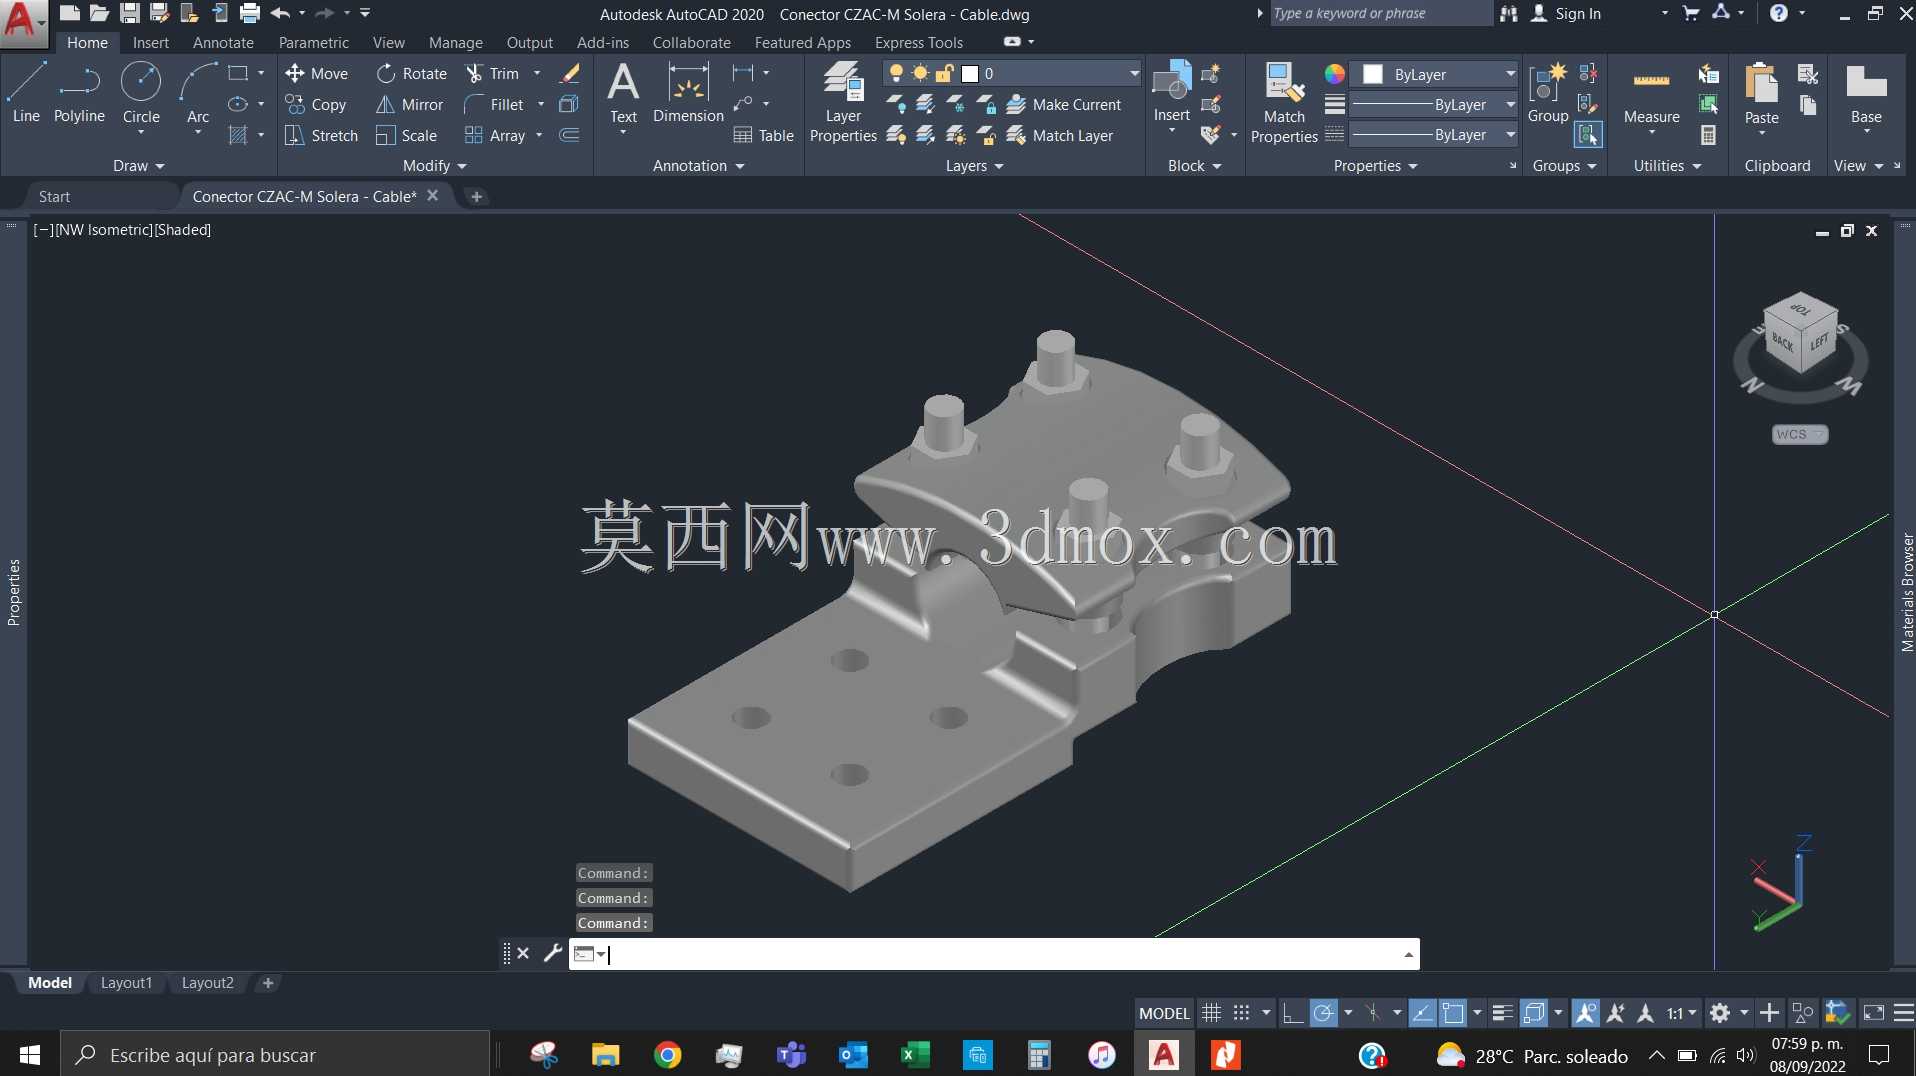
Task: Open the Insert block tool
Action: (1171, 92)
